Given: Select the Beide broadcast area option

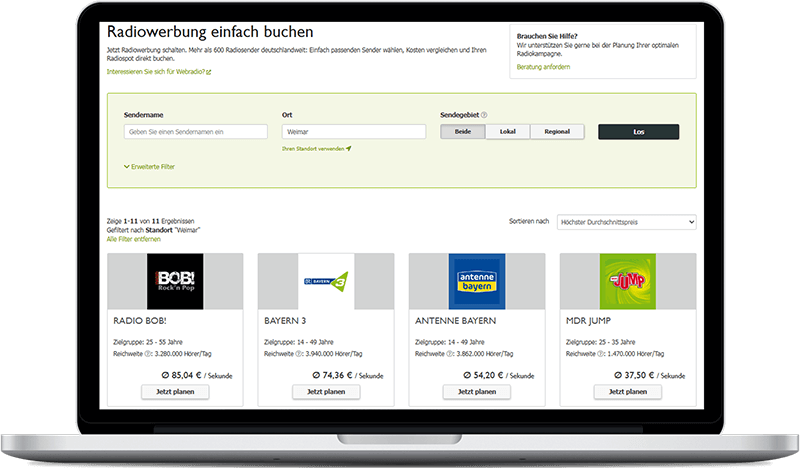Looking at the screenshot, I should pyautogui.click(x=463, y=132).
